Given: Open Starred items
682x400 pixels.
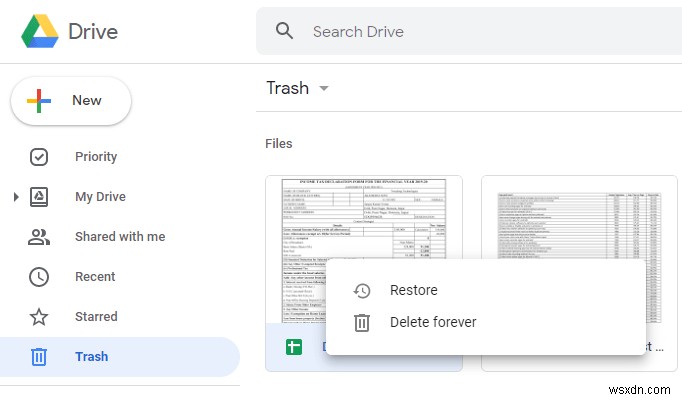Looking at the screenshot, I should tap(96, 317).
